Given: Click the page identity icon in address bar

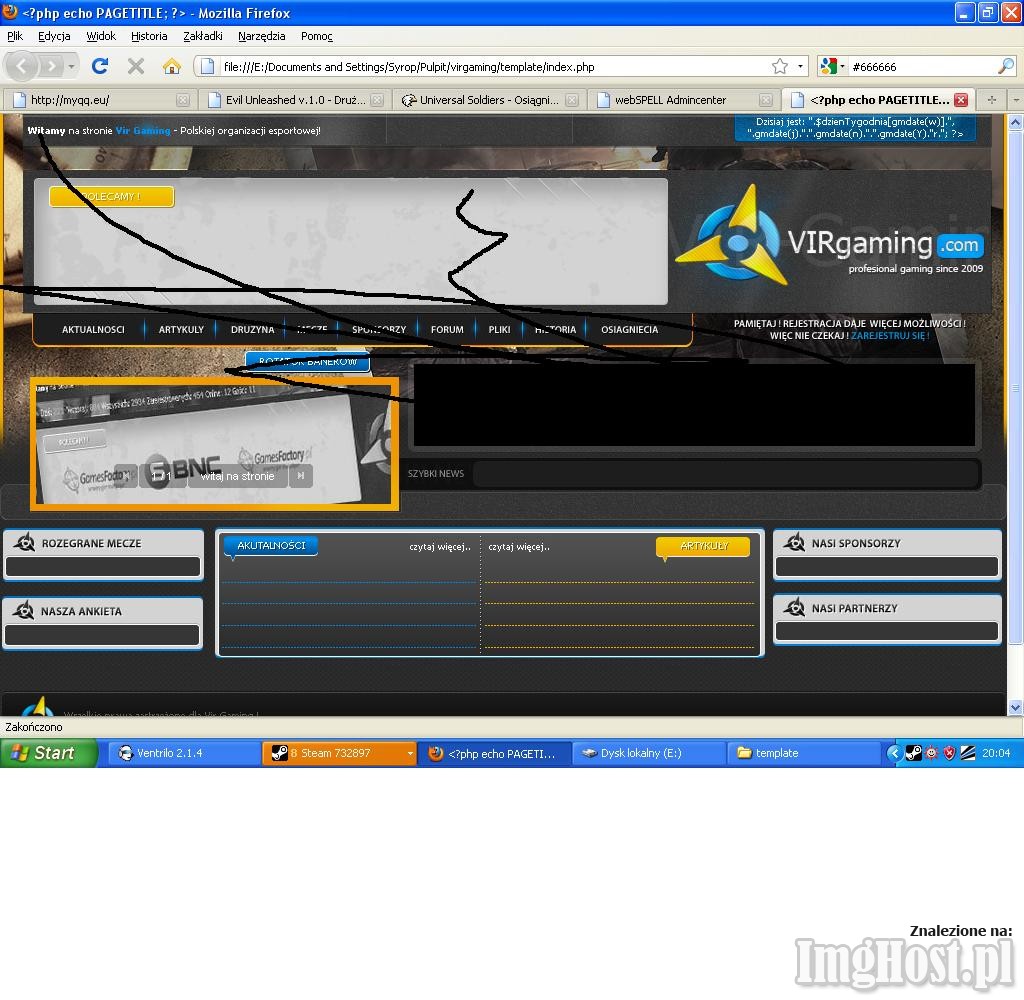Looking at the screenshot, I should coord(208,67).
